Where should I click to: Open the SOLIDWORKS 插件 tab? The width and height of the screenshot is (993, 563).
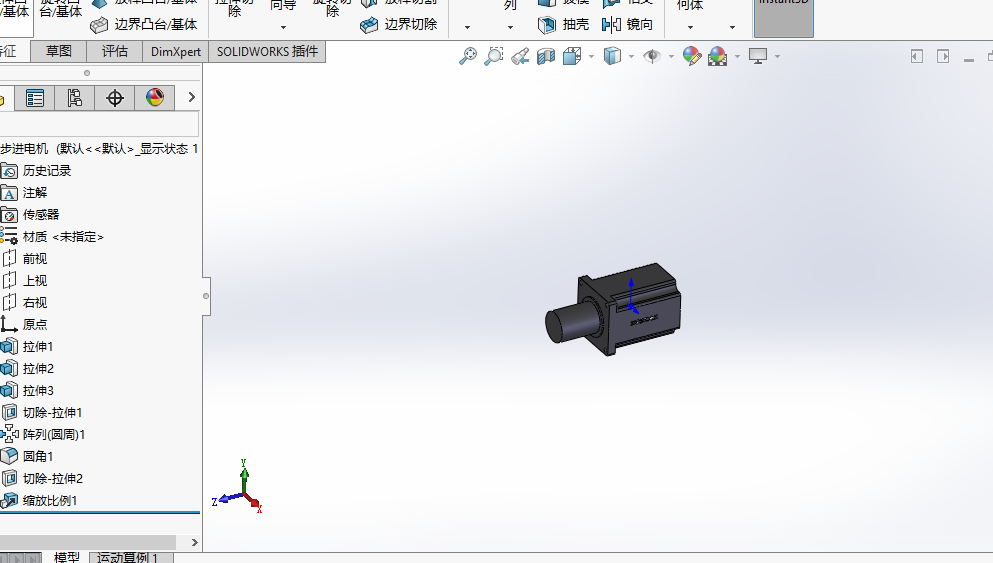[x=267, y=51]
